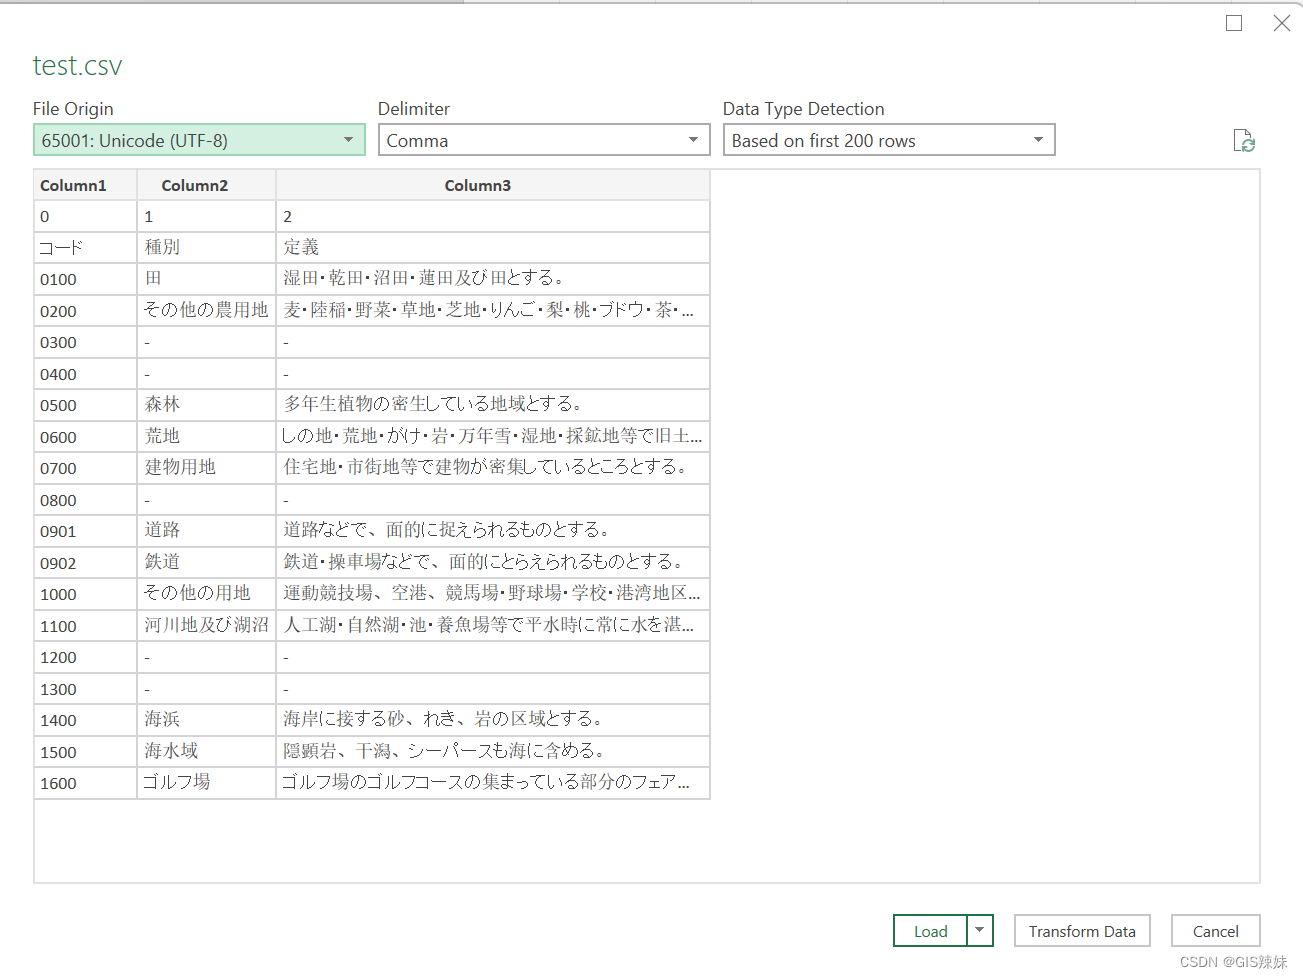This screenshot has width=1303, height=979.
Task: Click the 海浜 cell
Action: coord(206,720)
